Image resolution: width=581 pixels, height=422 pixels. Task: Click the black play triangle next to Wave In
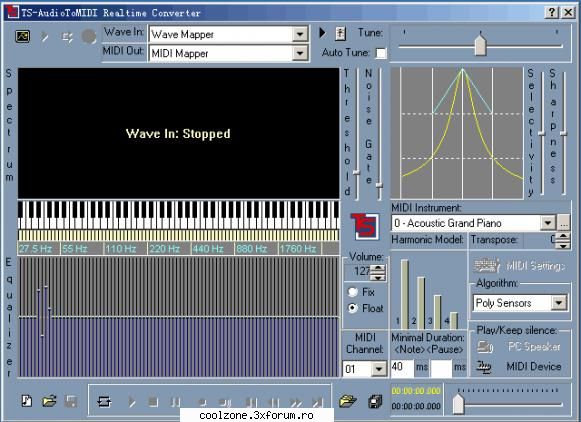[322, 33]
